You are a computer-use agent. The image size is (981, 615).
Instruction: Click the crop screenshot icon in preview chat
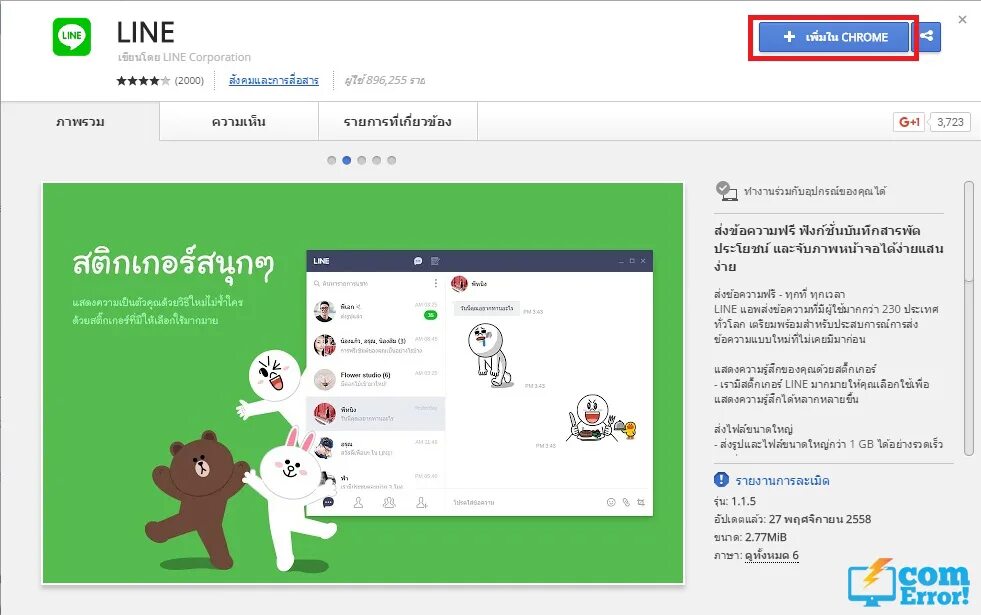click(x=641, y=502)
